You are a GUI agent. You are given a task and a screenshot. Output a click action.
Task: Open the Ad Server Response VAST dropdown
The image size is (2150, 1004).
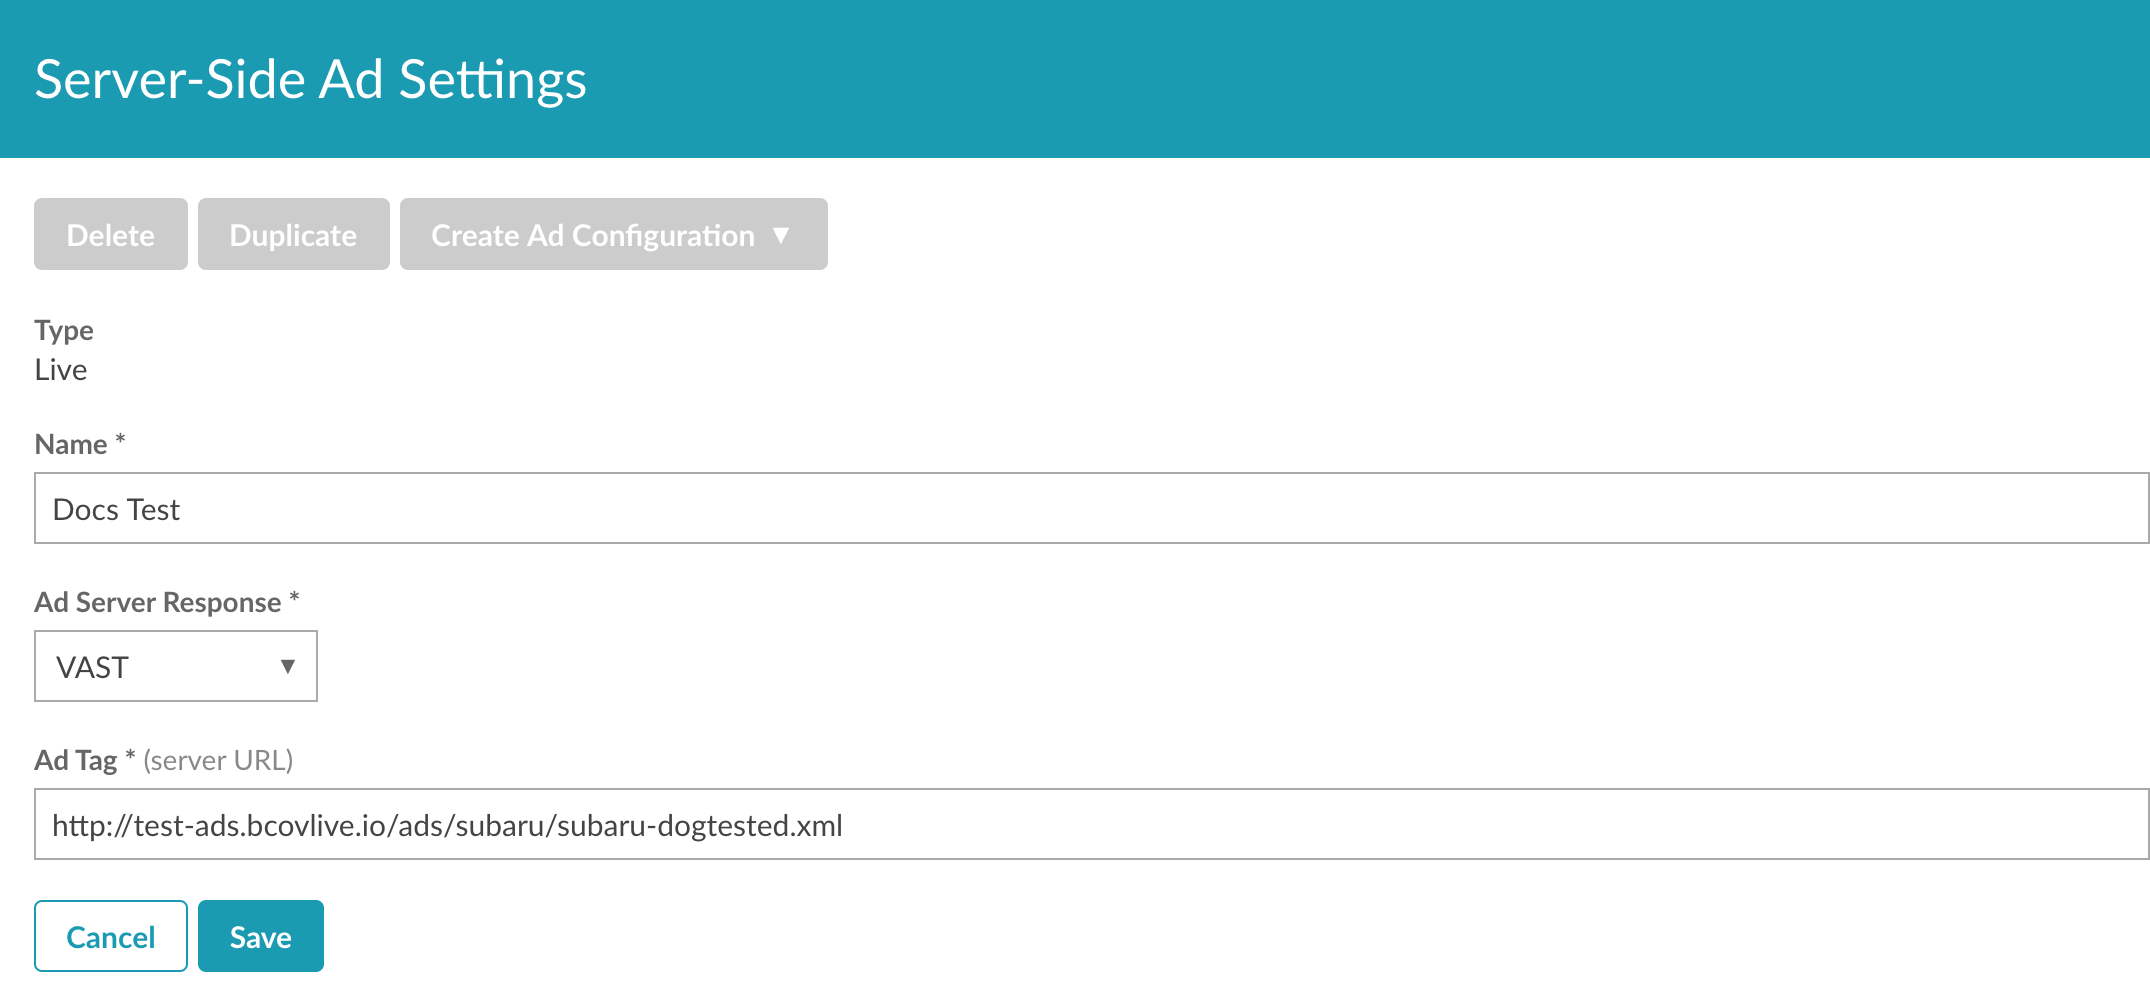tap(175, 666)
